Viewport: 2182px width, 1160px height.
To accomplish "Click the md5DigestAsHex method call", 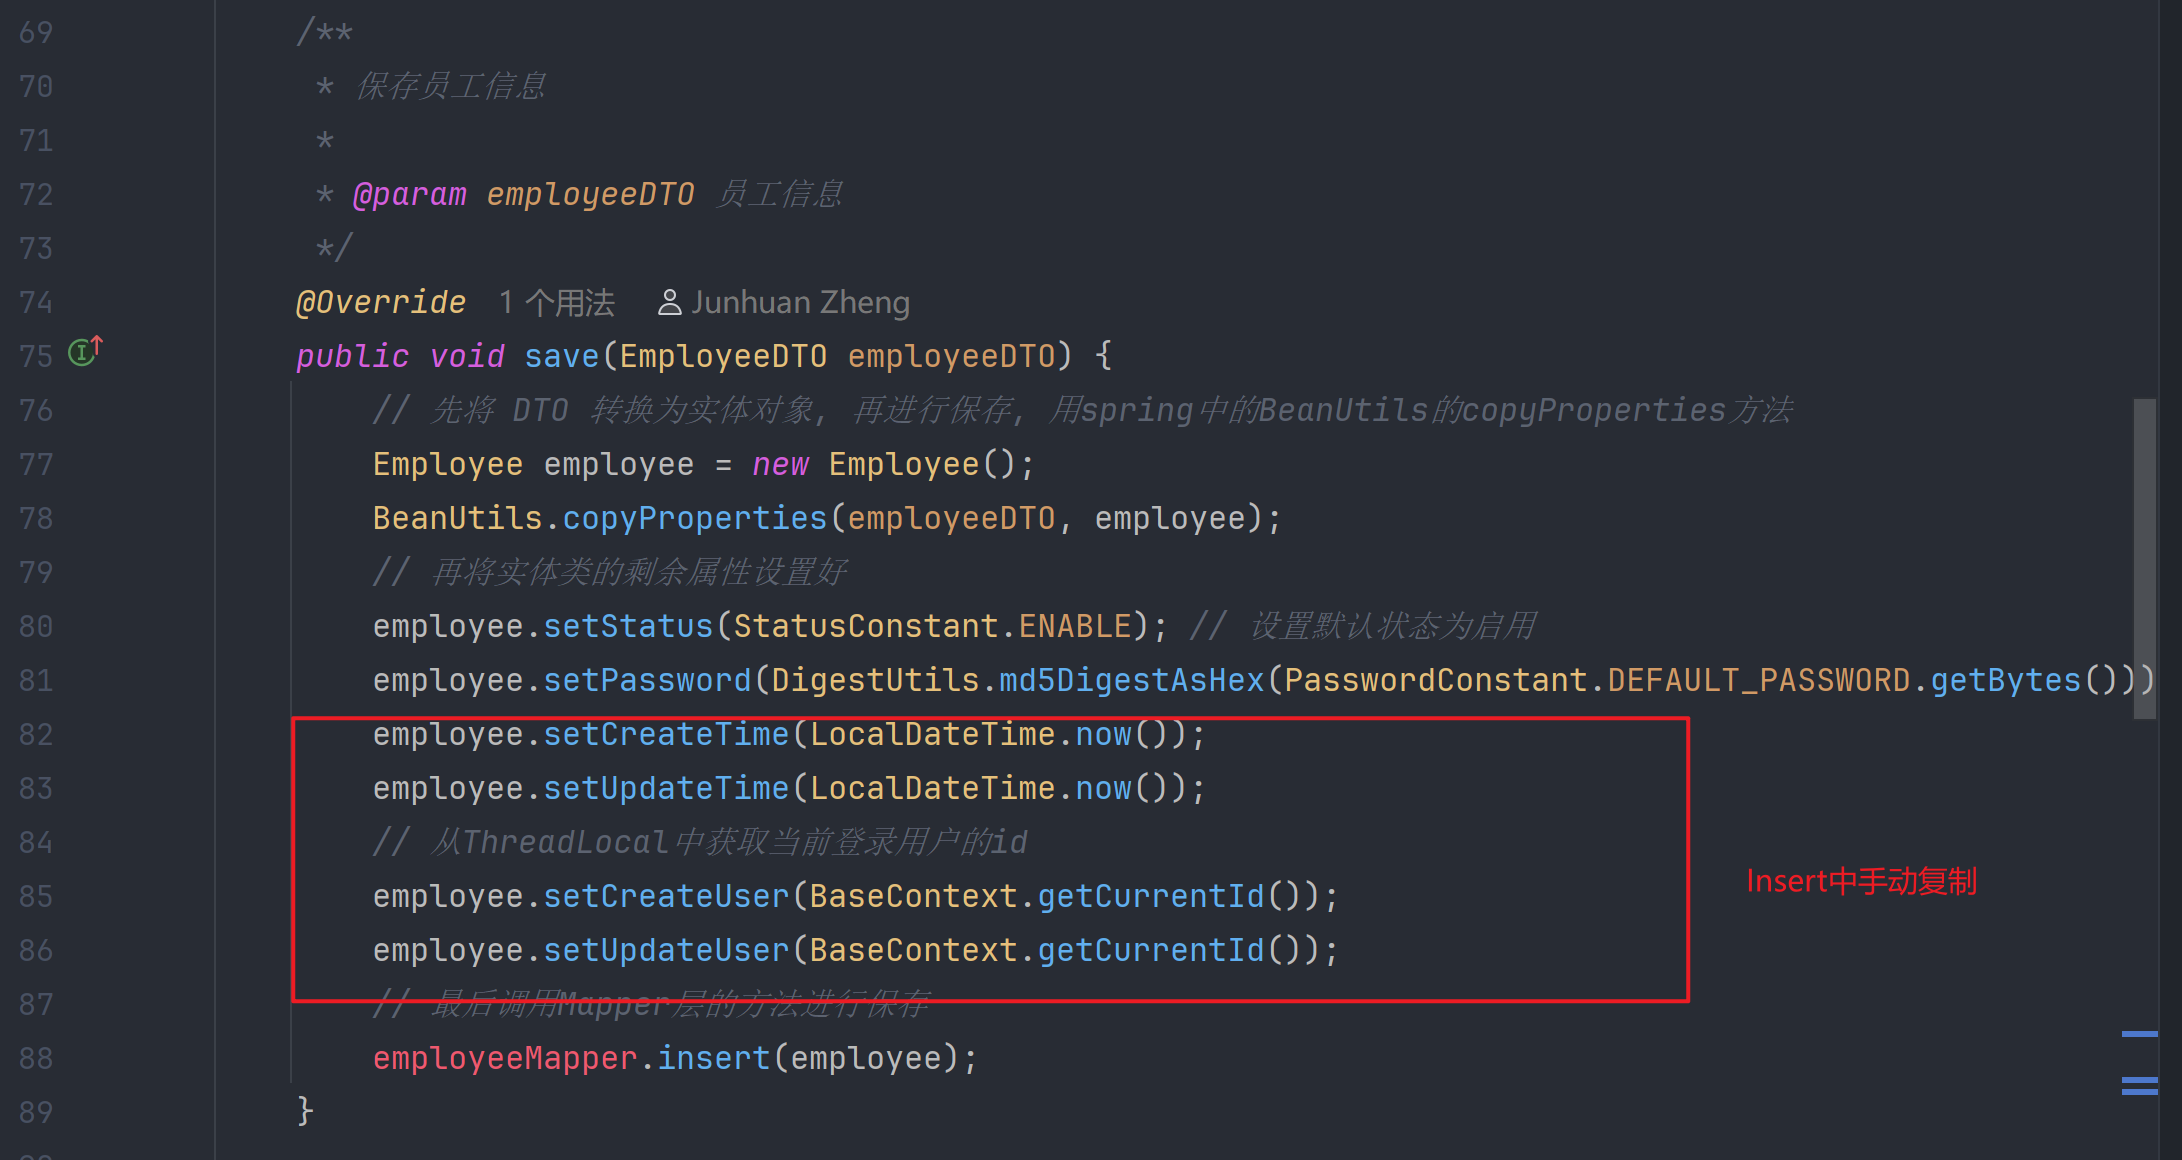I will 1131,680.
